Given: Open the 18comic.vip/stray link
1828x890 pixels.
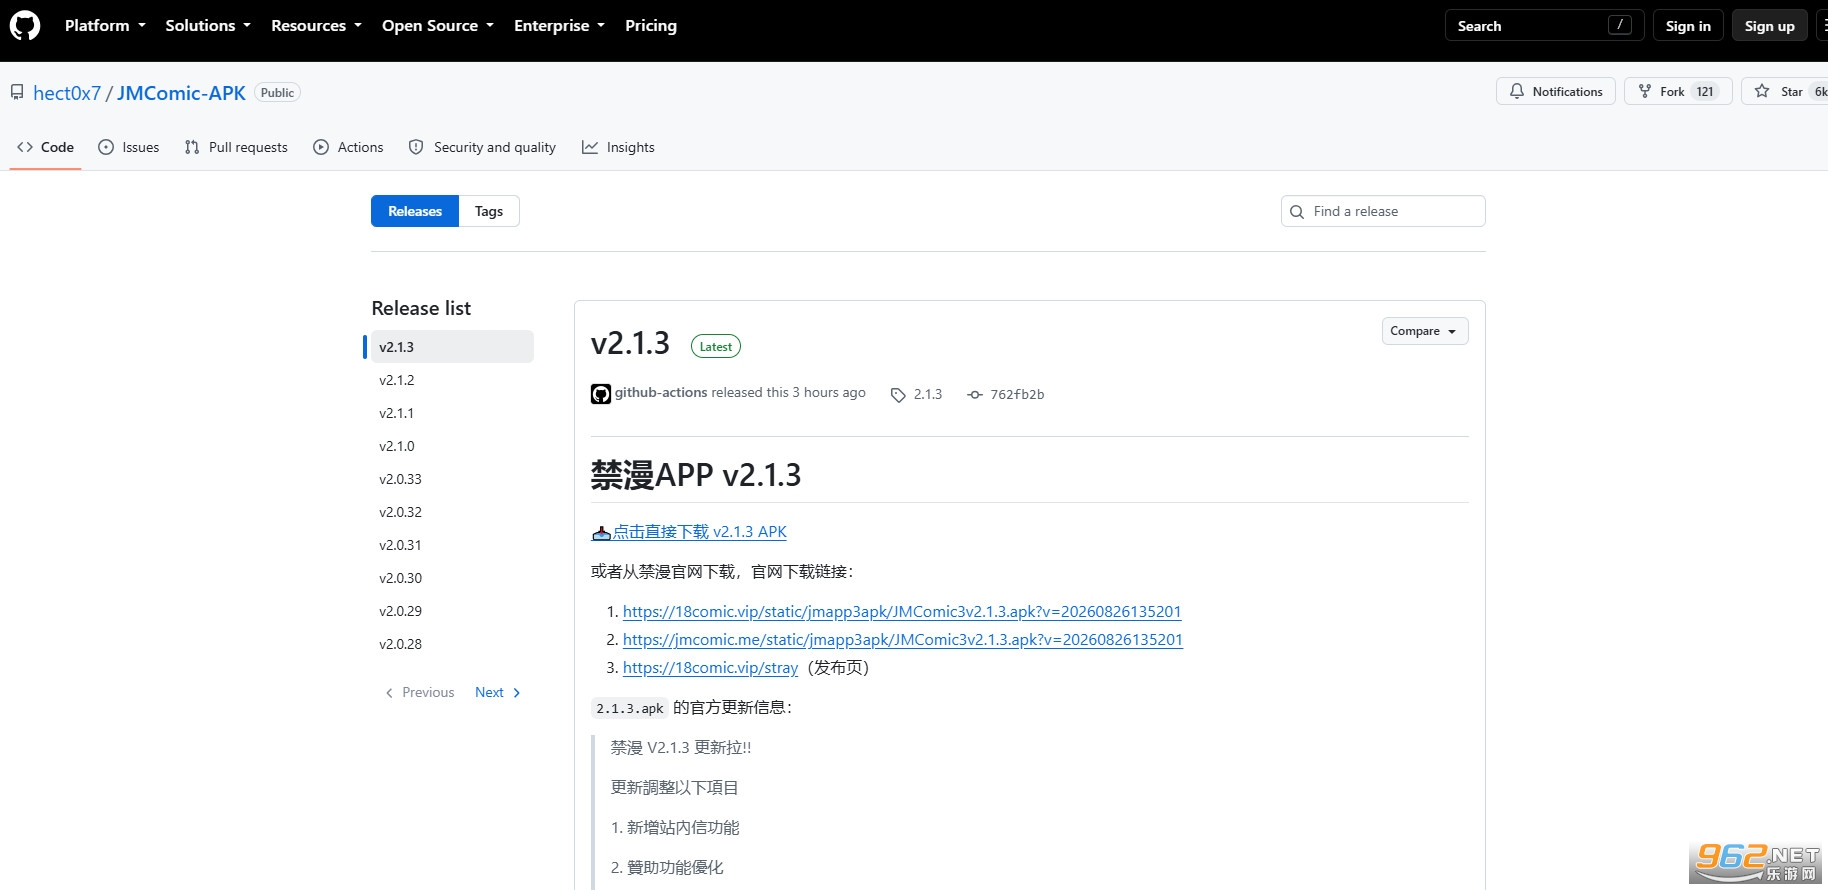Looking at the screenshot, I should click(710, 668).
